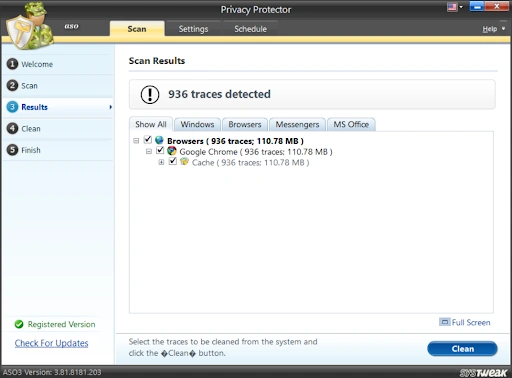
Task: Open the Help menu
Action: tap(490, 29)
